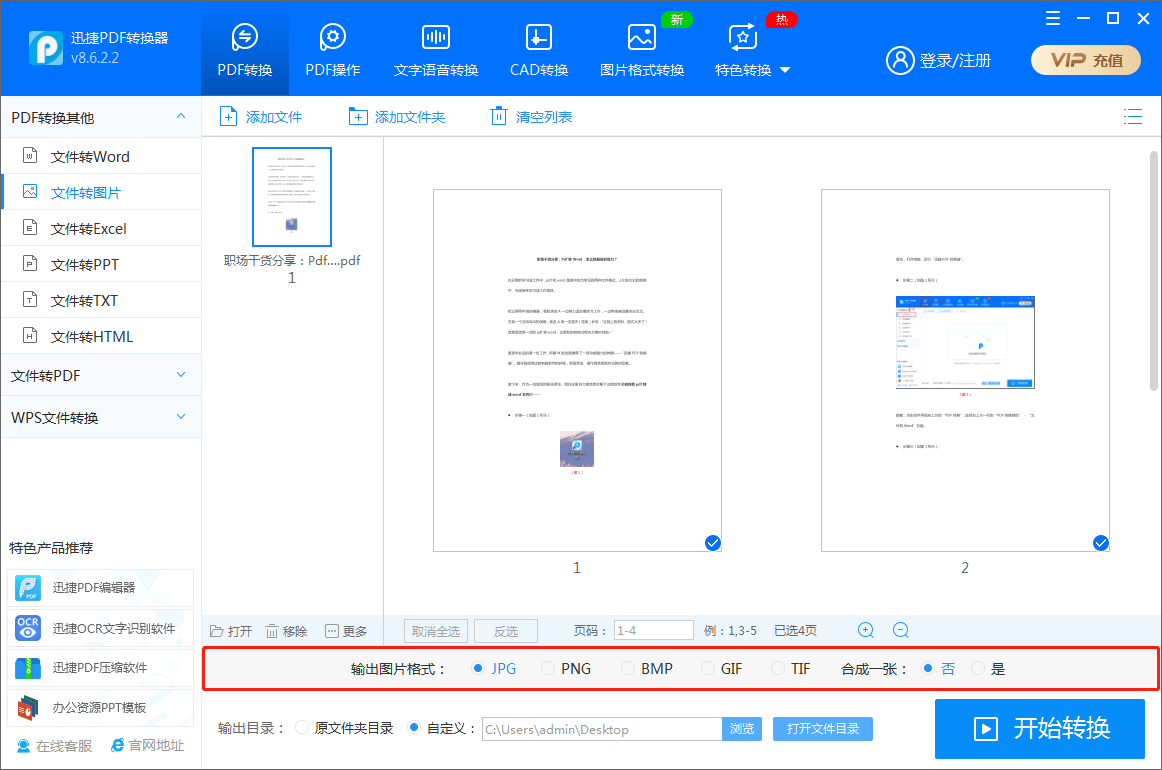
Task: Select PNG as the output image format
Action: [x=548, y=668]
